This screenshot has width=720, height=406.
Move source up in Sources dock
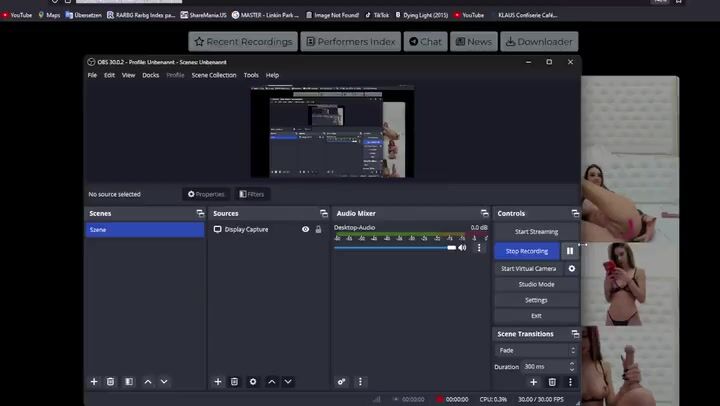[x=272, y=382]
